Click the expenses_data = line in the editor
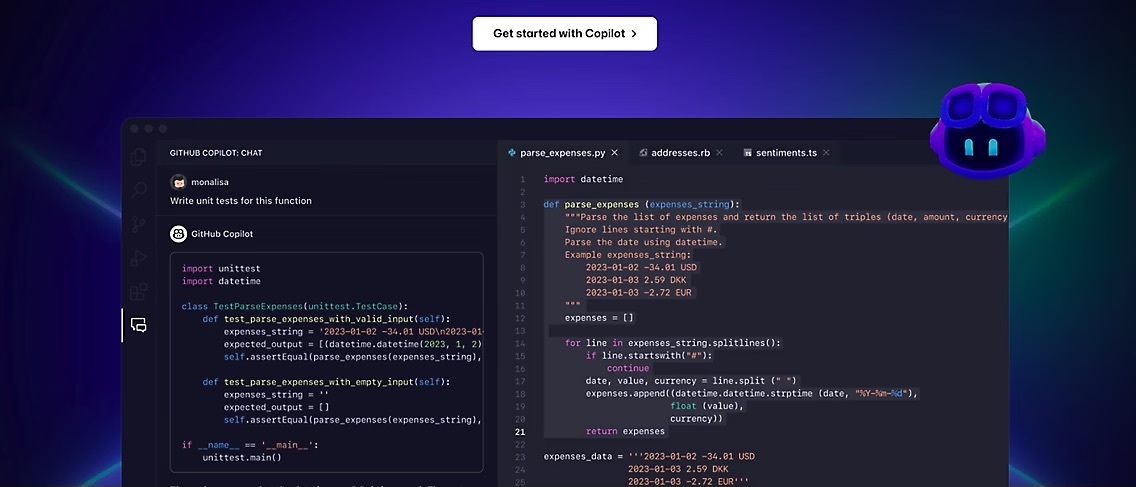 pyautogui.click(x=649, y=457)
